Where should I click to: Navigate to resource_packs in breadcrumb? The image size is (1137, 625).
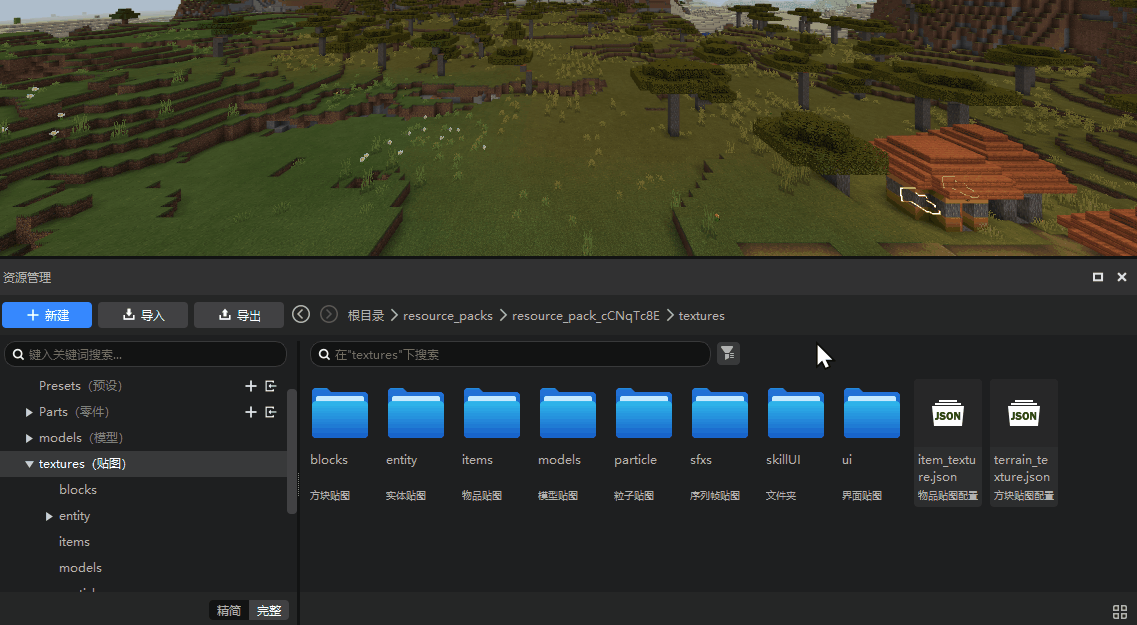coord(447,315)
